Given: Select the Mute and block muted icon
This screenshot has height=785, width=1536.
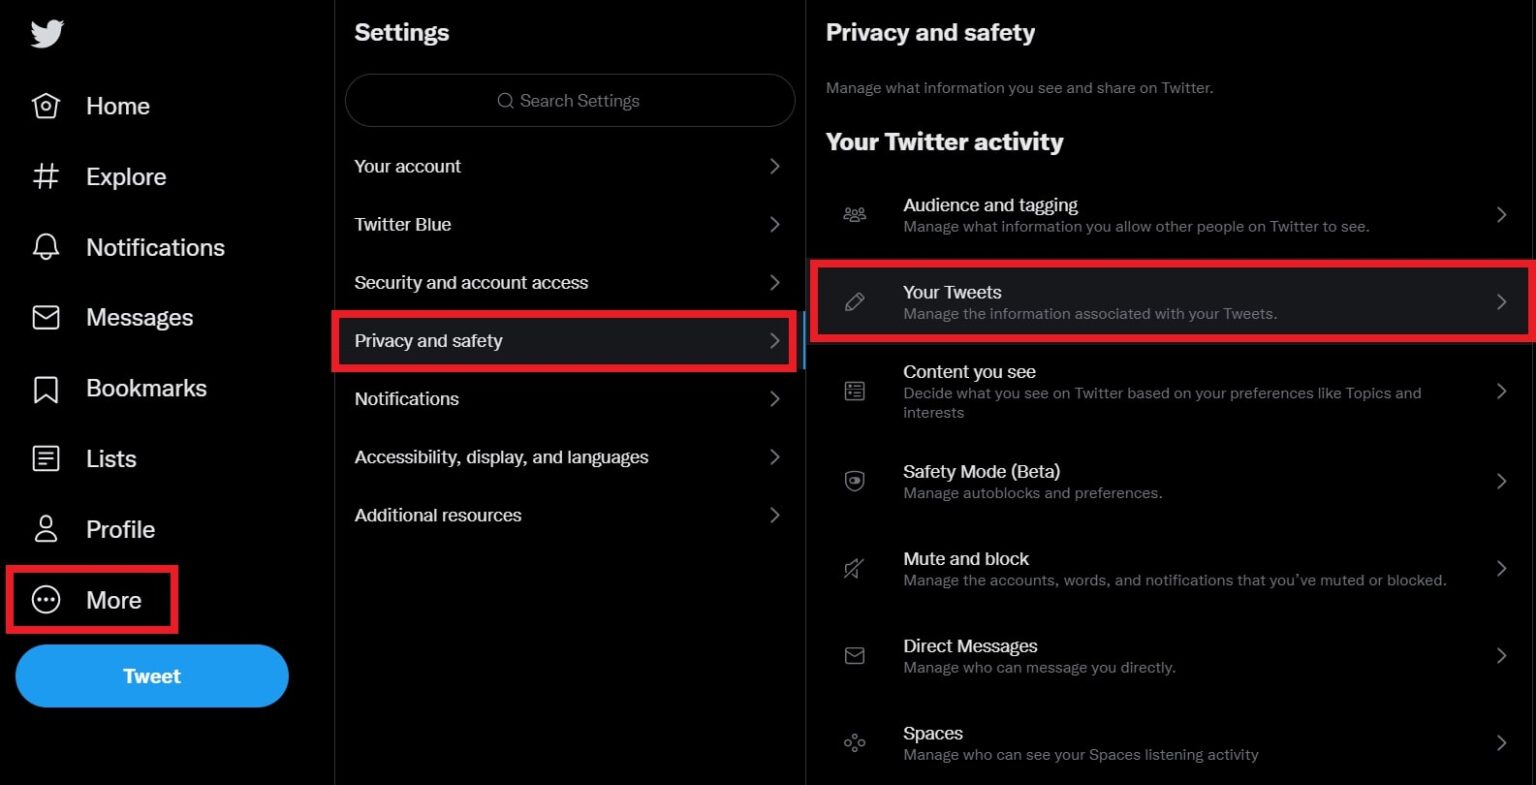Looking at the screenshot, I should coord(855,568).
